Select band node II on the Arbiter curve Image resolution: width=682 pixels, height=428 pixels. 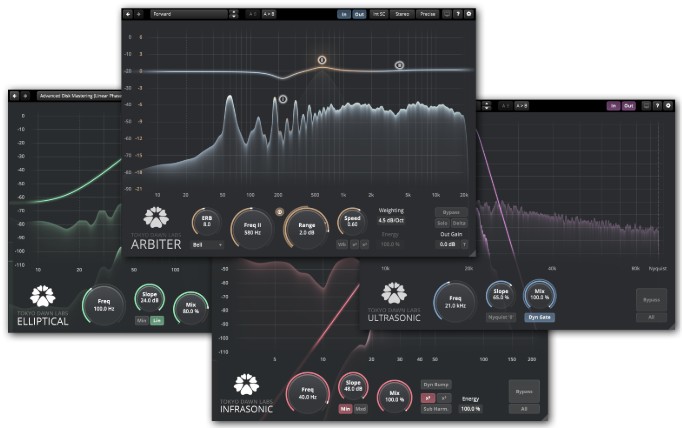coord(399,65)
